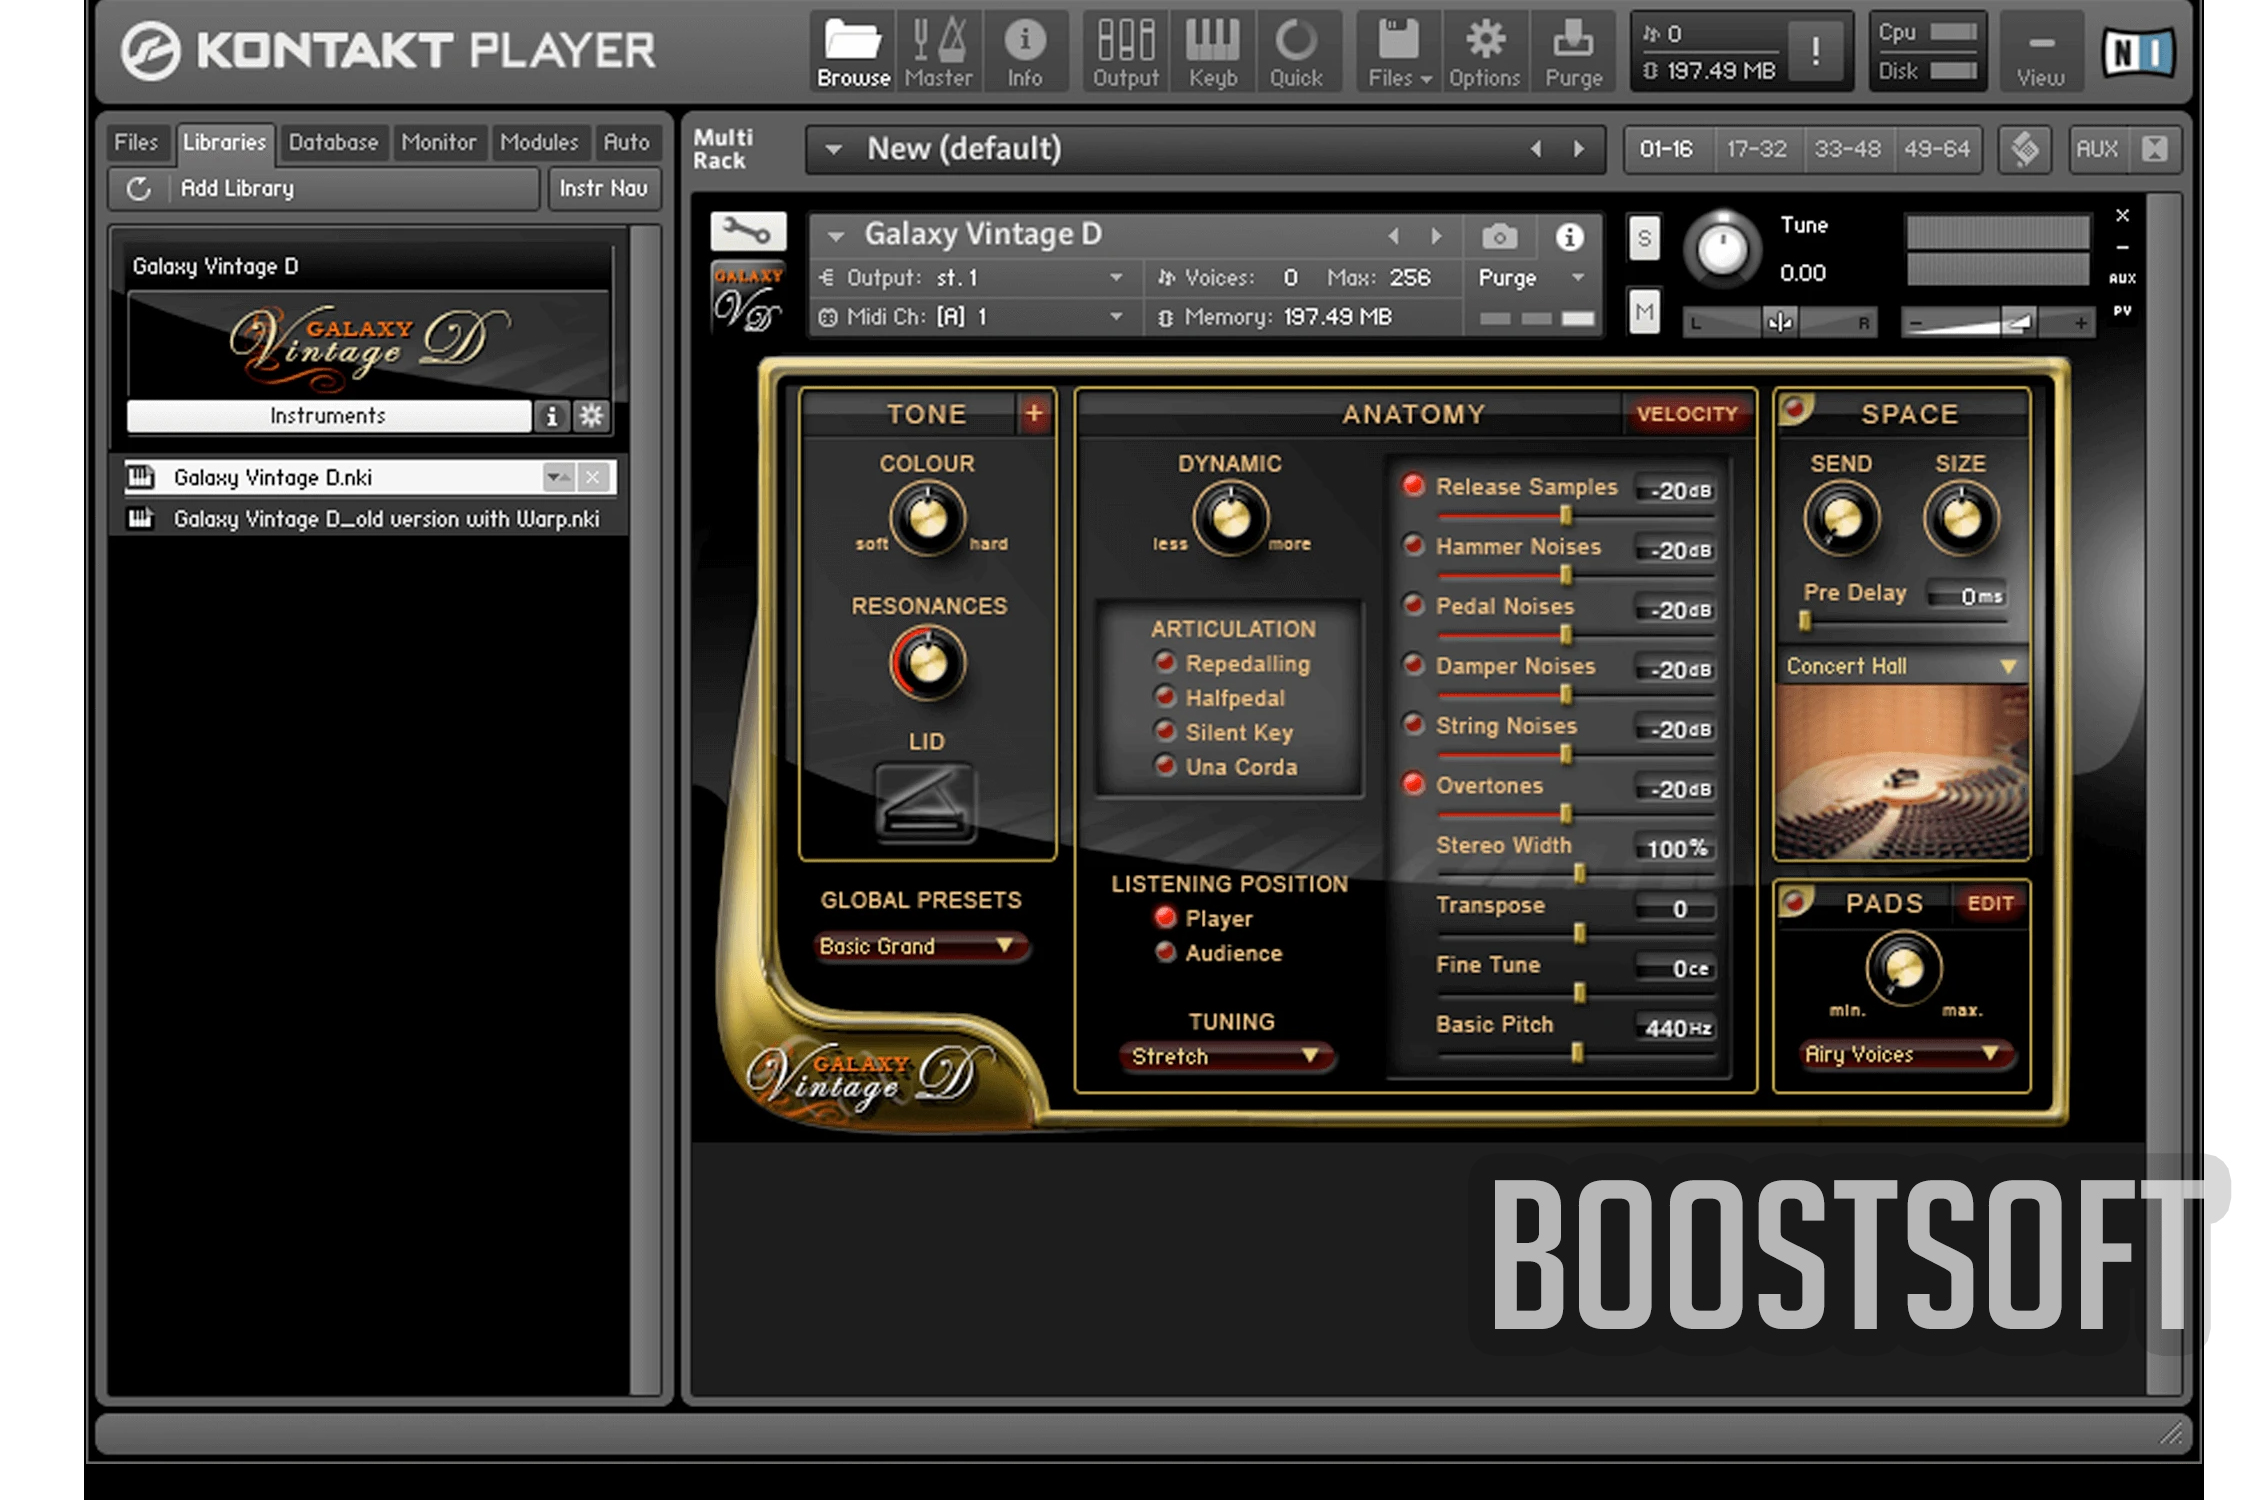
Task: Switch to the Monitor tab
Action: click(438, 142)
